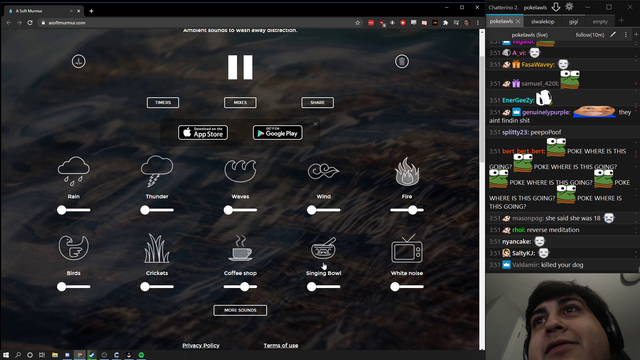Click username Valdamir in chat
Viewport: 640px width, 360px height.
(x=526, y=265)
